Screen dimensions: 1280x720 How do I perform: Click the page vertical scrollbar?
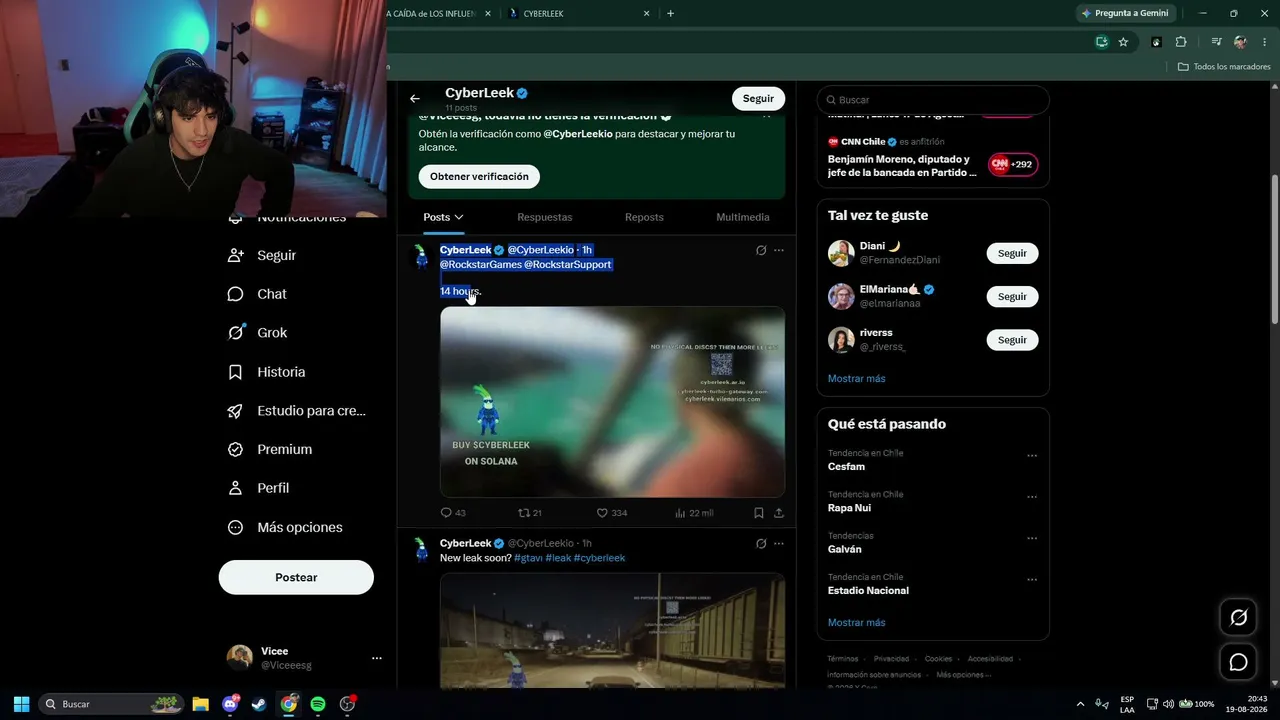(1273, 250)
